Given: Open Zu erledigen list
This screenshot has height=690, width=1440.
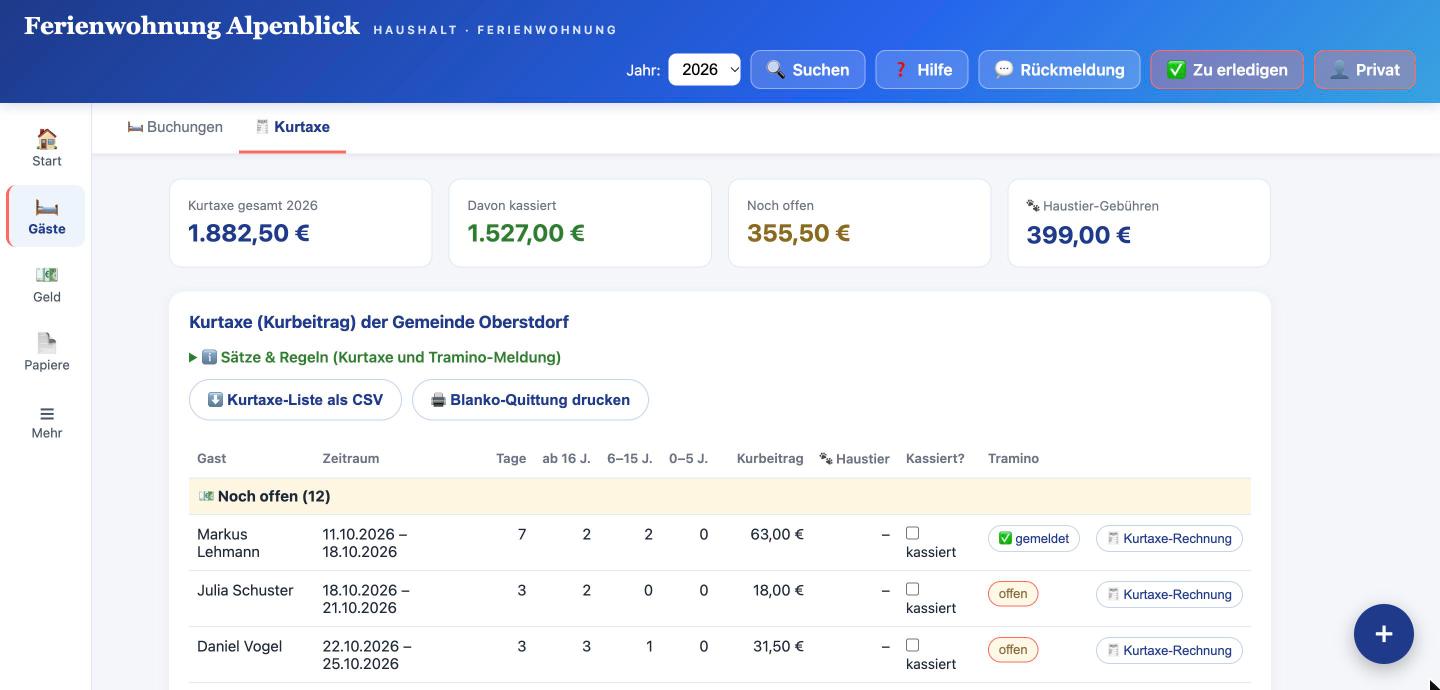Looking at the screenshot, I should coord(1227,70).
